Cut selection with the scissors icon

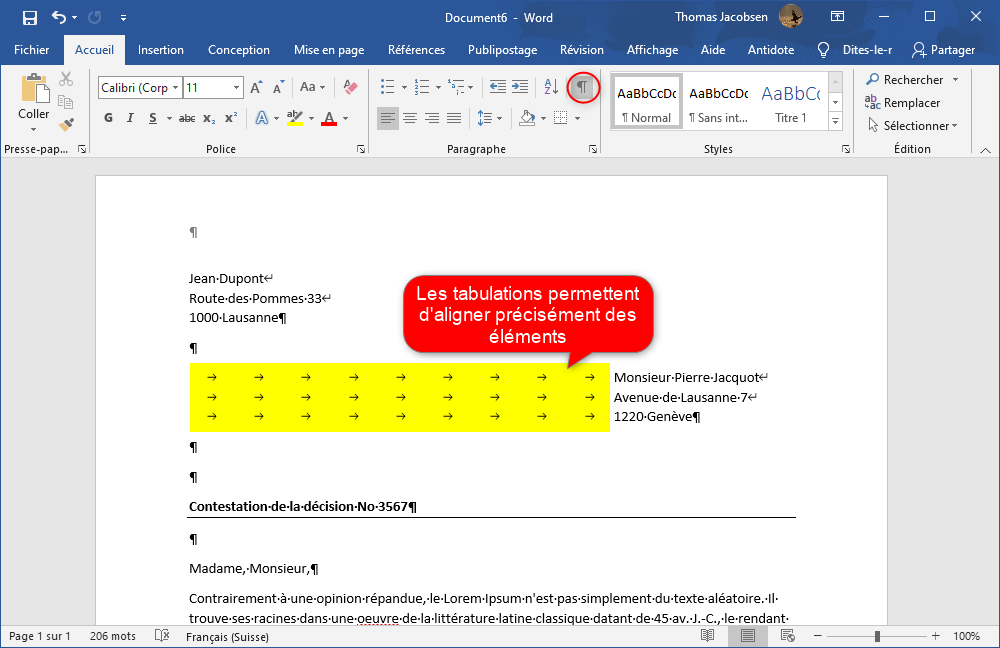[66, 79]
